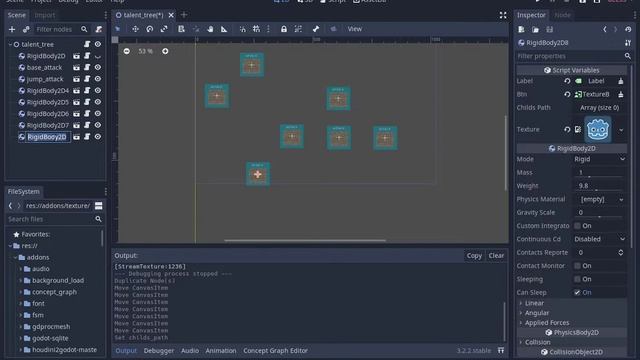Image resolution: width=640 pixels, height=360 pixels.
Task: Toggle visibility of RigidBody2D4 node
Action: (x=98, y=91)
